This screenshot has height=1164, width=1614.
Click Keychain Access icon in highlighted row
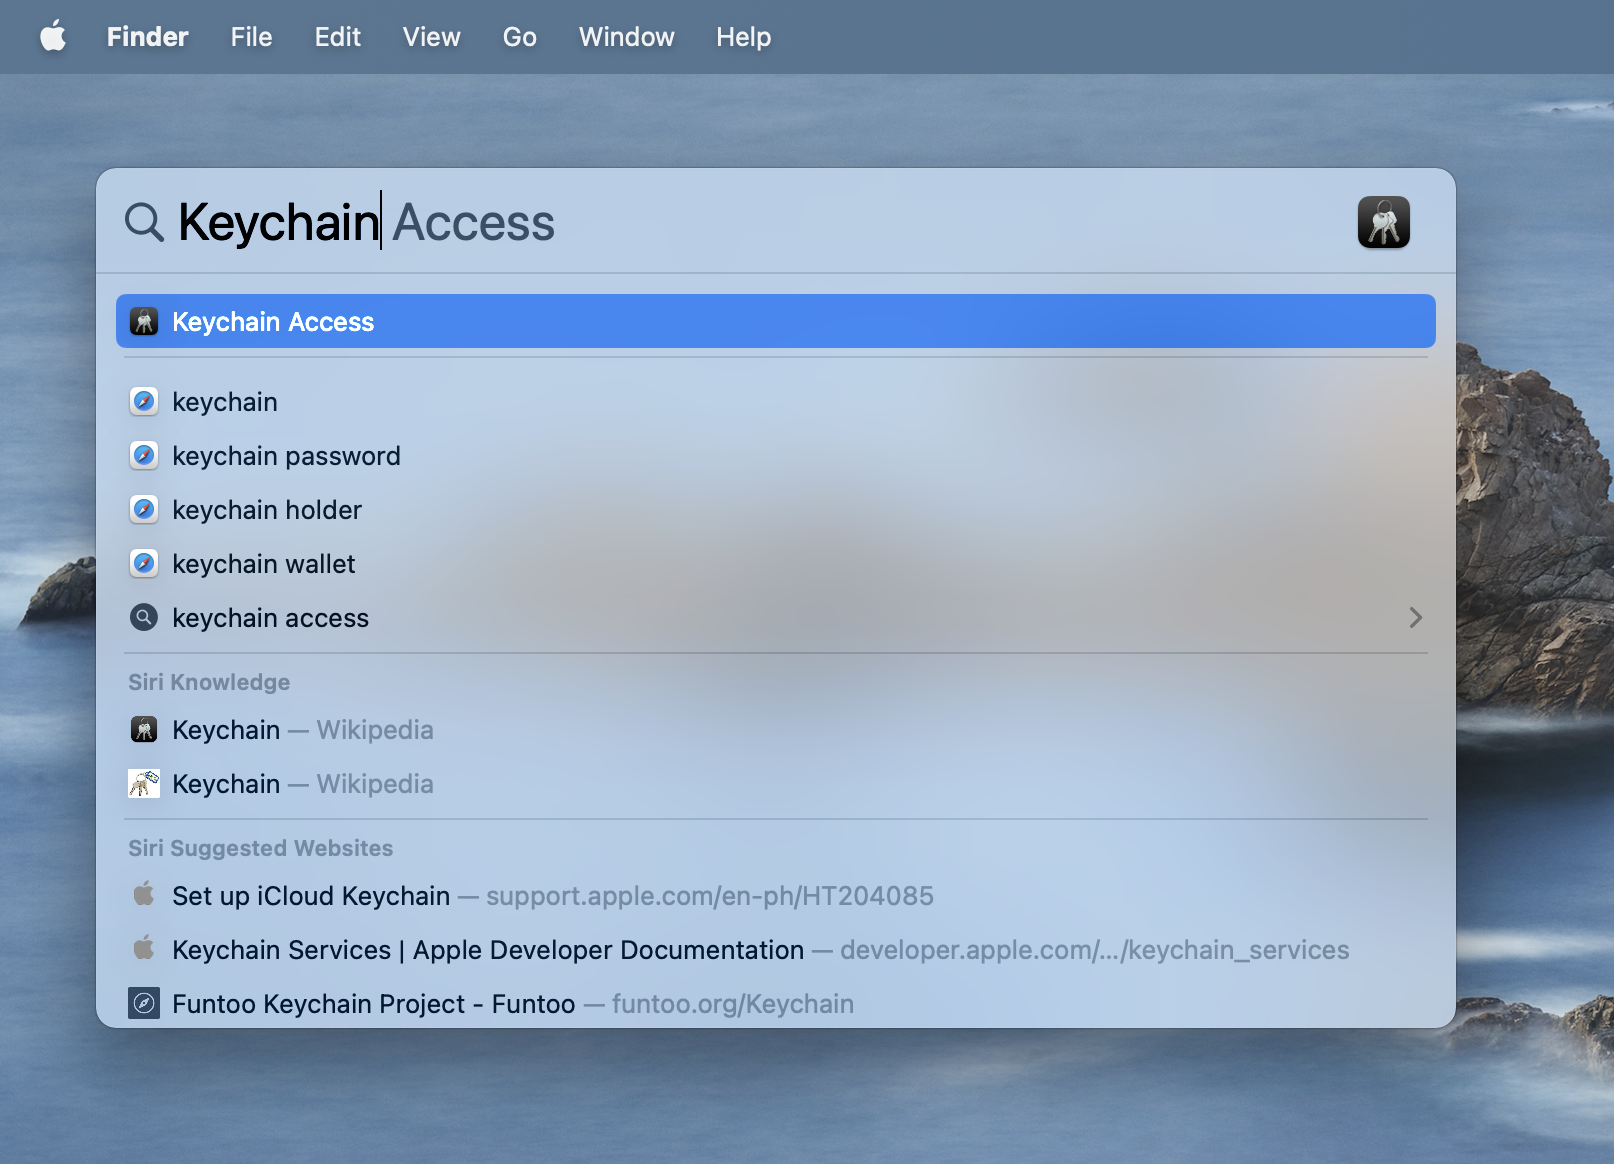click(x=144, y=321)
